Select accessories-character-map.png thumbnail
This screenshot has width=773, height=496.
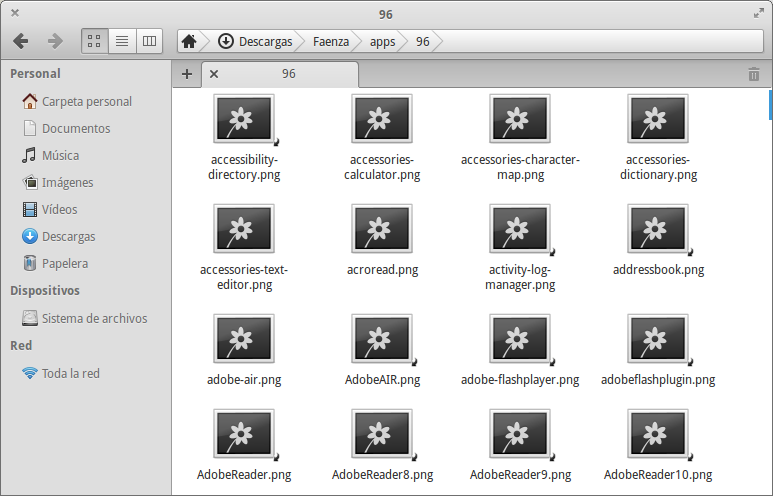coord(520,119)
